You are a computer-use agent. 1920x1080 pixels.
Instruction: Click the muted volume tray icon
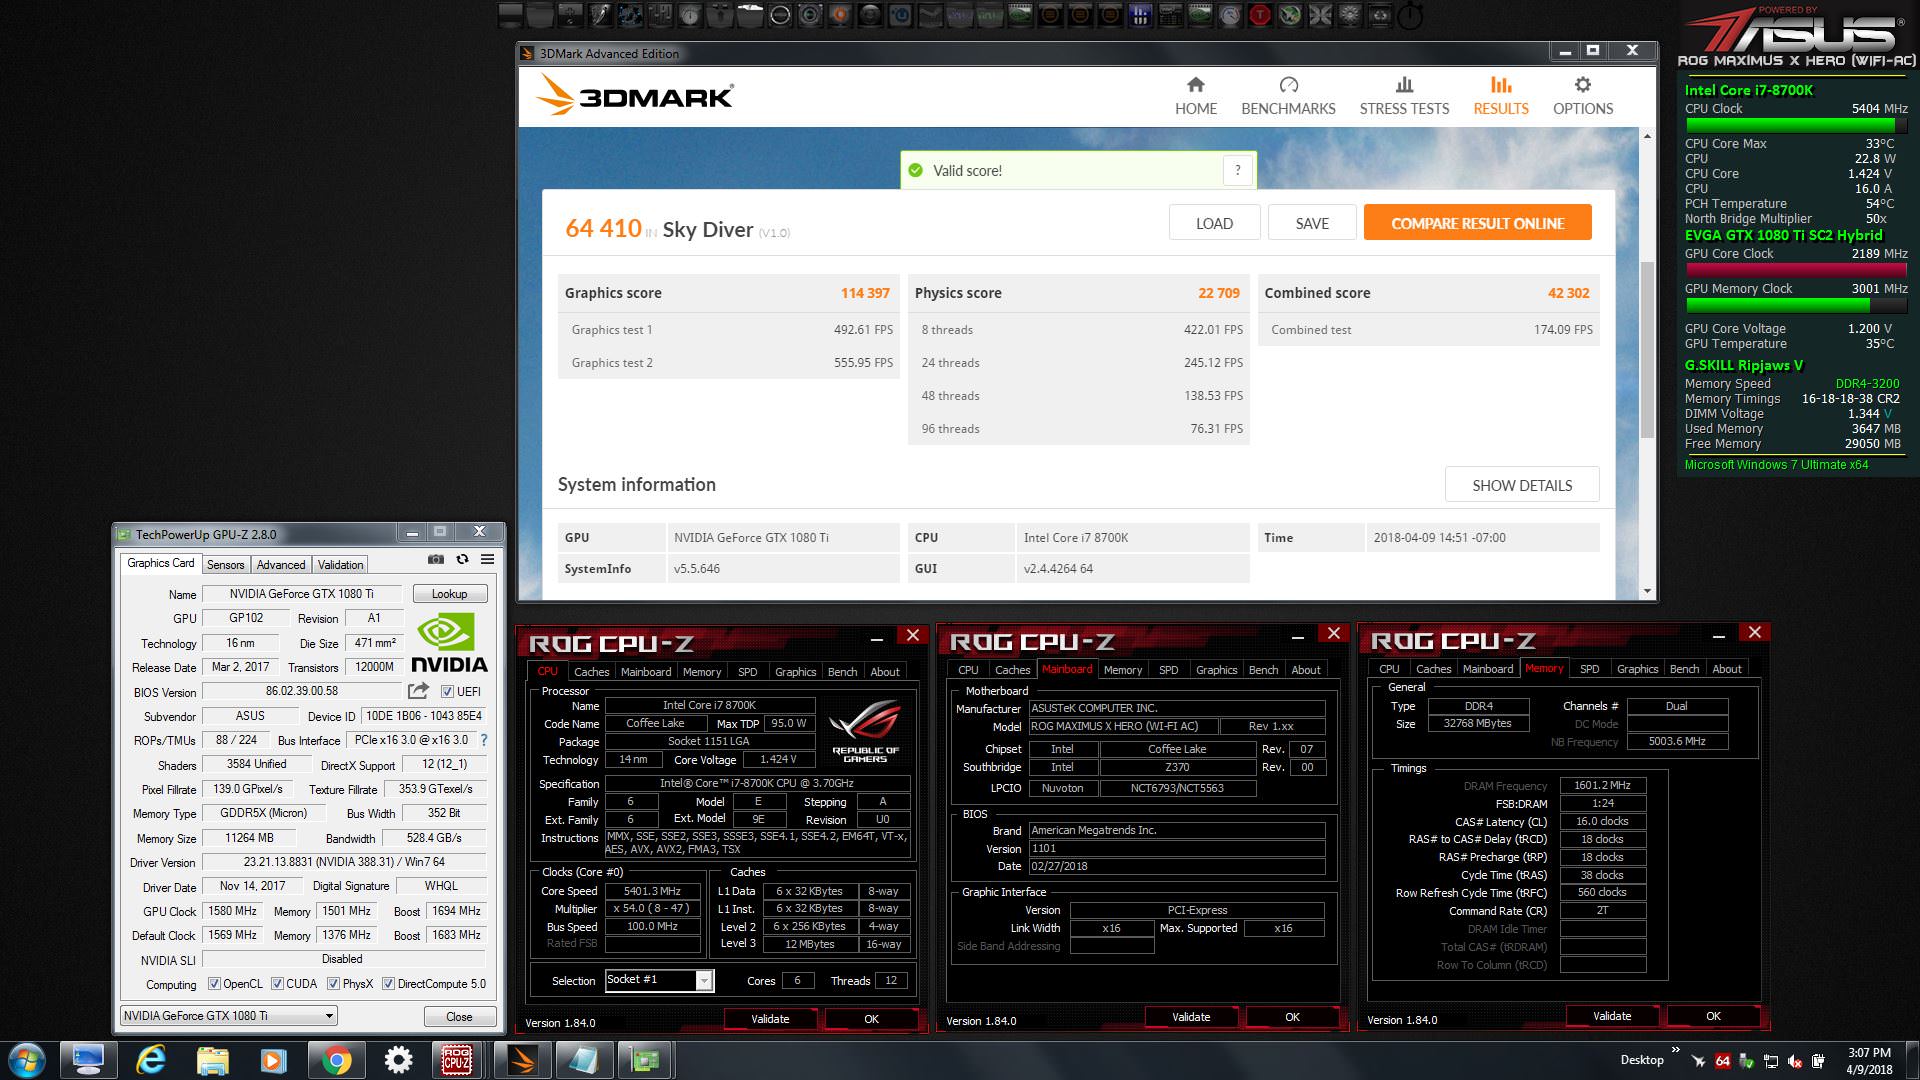[x=1795, y=1061]
